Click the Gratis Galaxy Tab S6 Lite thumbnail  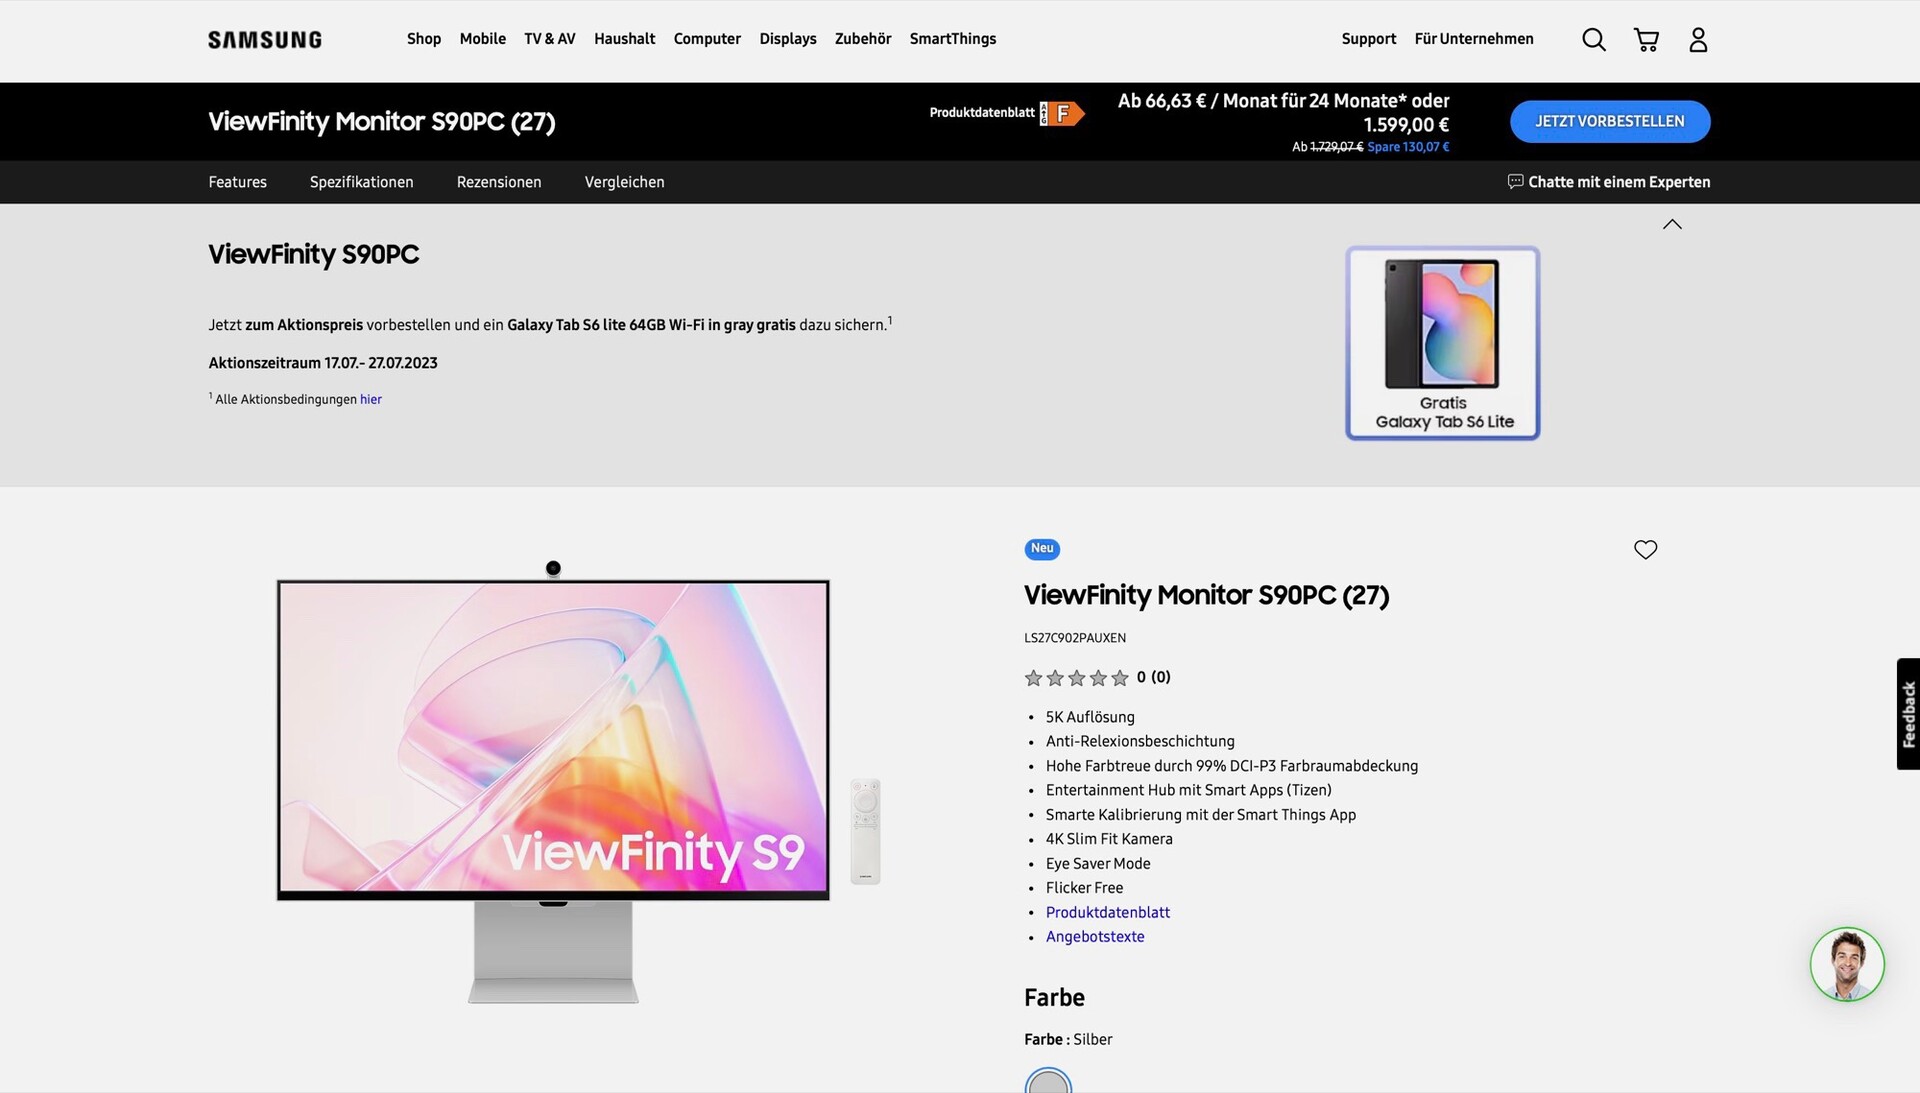1443,343
